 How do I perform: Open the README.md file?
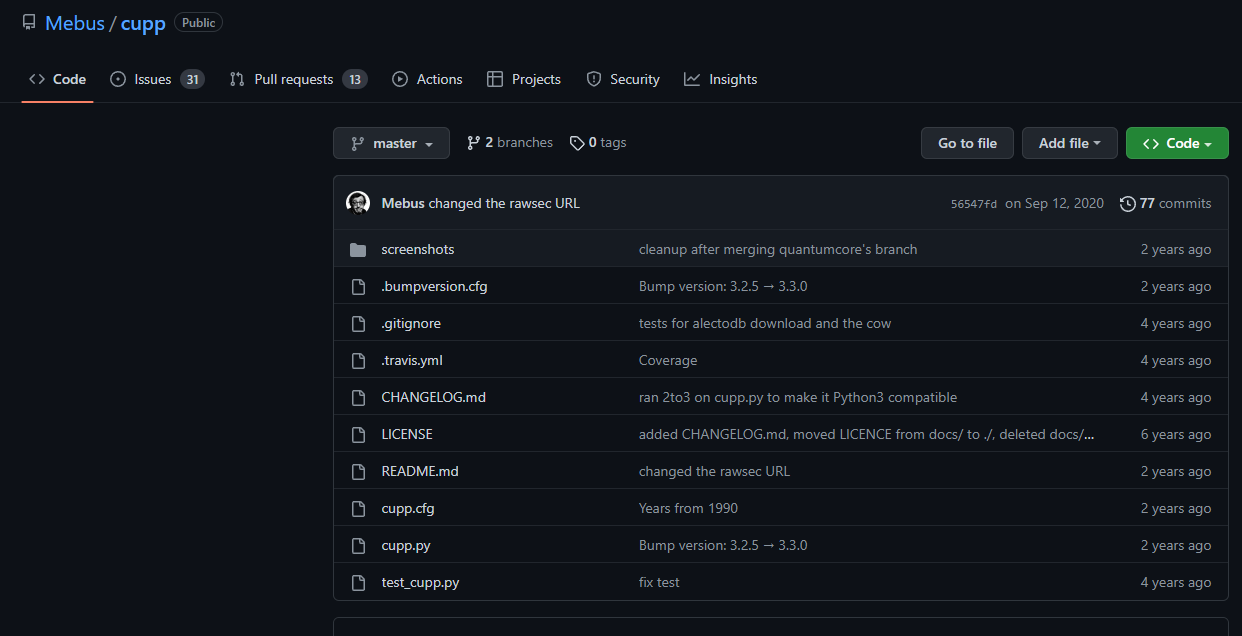pyautogui.click(x=420, y=471)
